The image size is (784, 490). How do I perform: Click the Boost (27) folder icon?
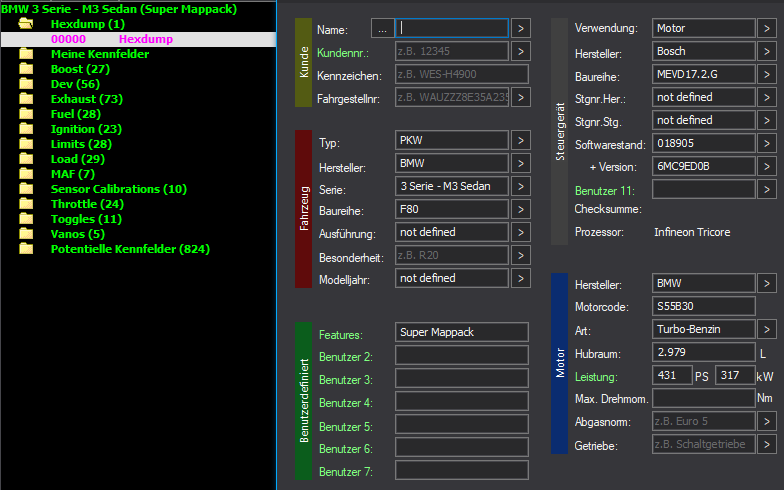(x=26, y=68)
